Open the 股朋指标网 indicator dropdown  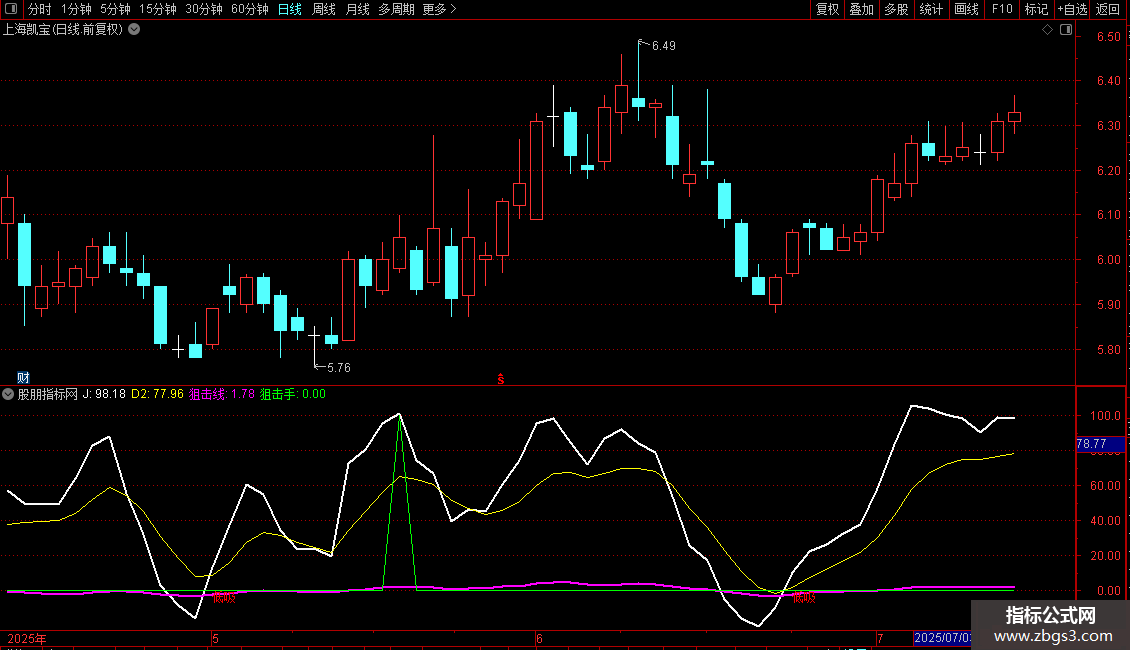click(x=8, y=394)
